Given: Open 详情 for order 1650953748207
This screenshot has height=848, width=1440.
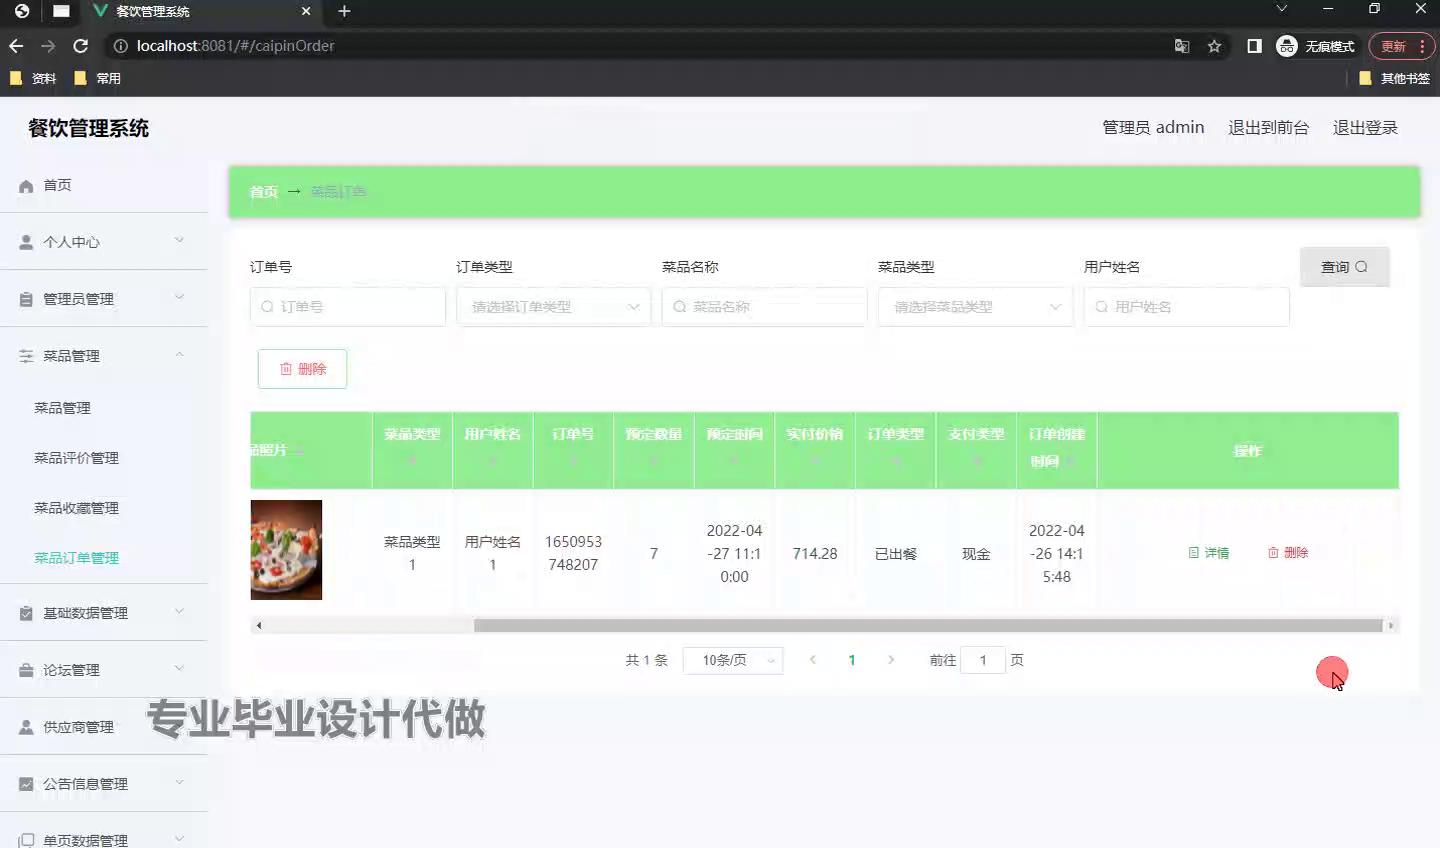Looking at the screenshot, I should (1209, 553).
